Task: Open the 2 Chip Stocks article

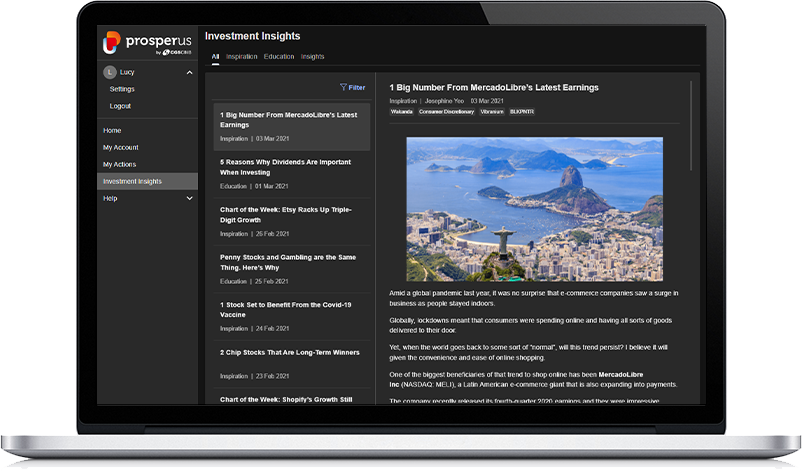Action: point(292,364)
